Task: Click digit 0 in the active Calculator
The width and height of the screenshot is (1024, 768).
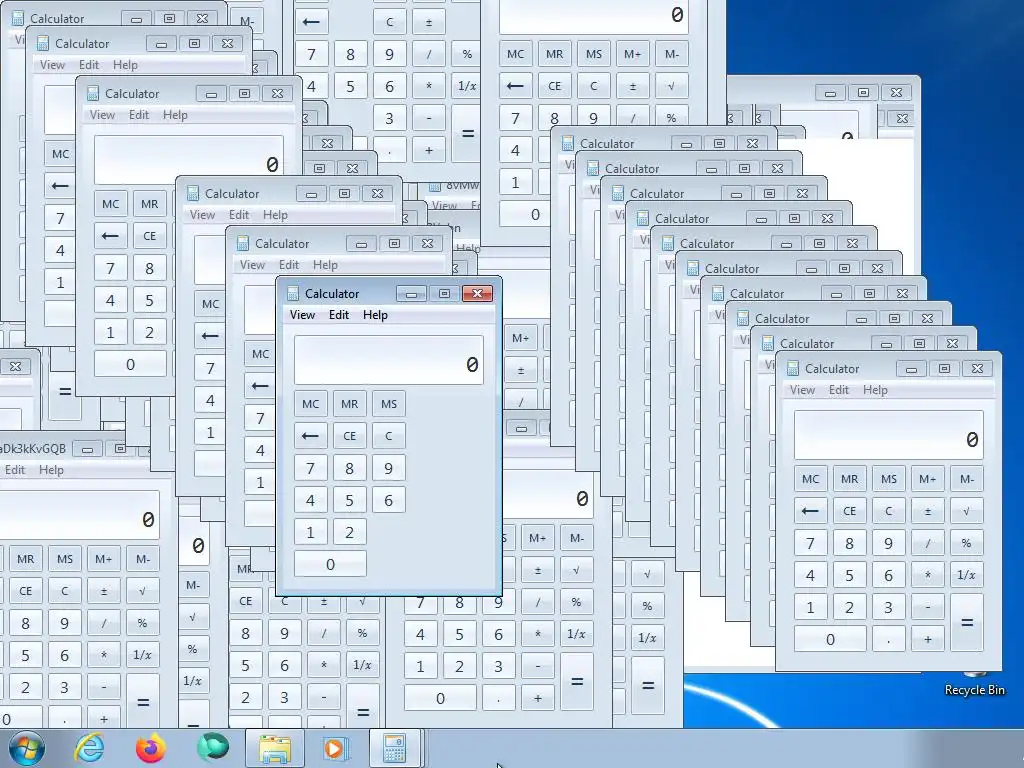Action: pos(330,564)
